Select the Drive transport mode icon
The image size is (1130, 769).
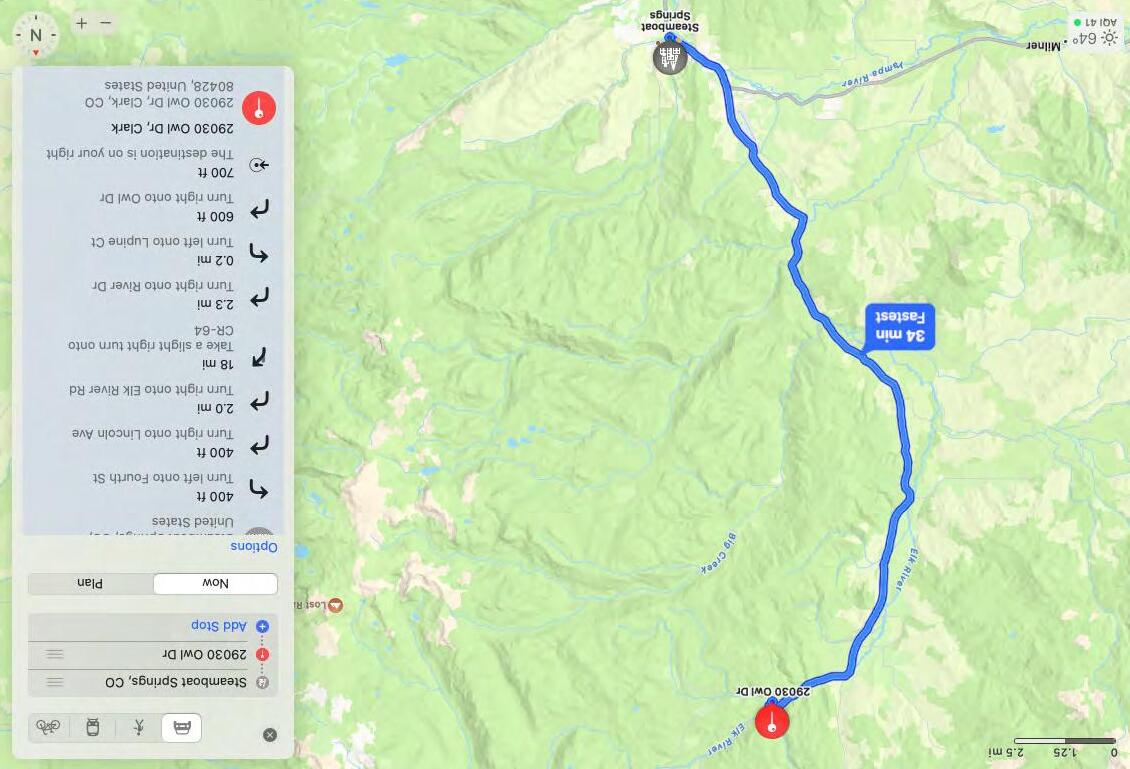182,727
